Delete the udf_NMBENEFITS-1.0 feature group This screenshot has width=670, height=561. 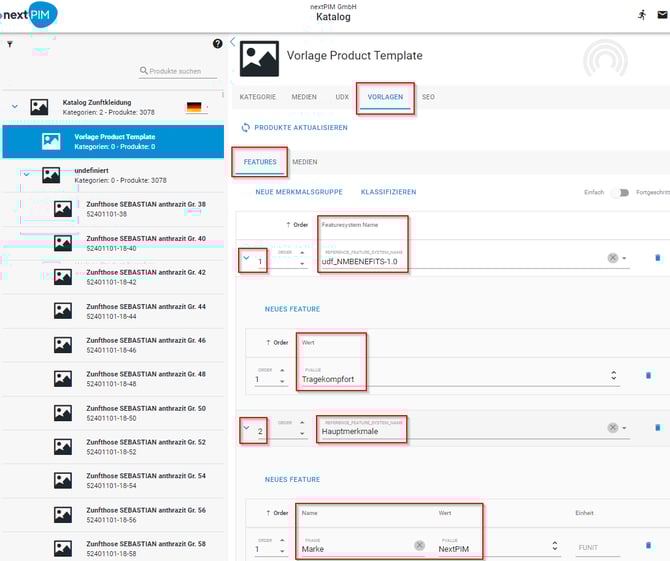pos(658,258)
